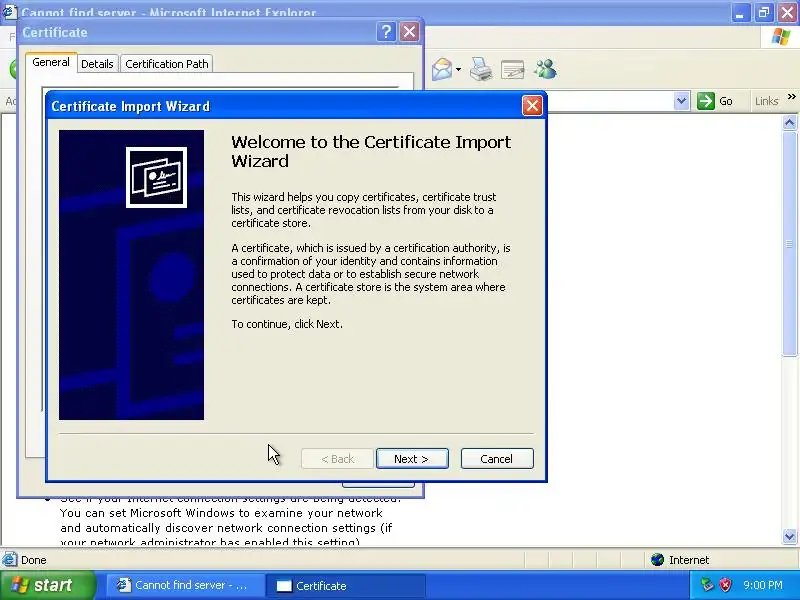
Task: Click the certificate graphic in wizard banner
Action: [x=156, y=177]
